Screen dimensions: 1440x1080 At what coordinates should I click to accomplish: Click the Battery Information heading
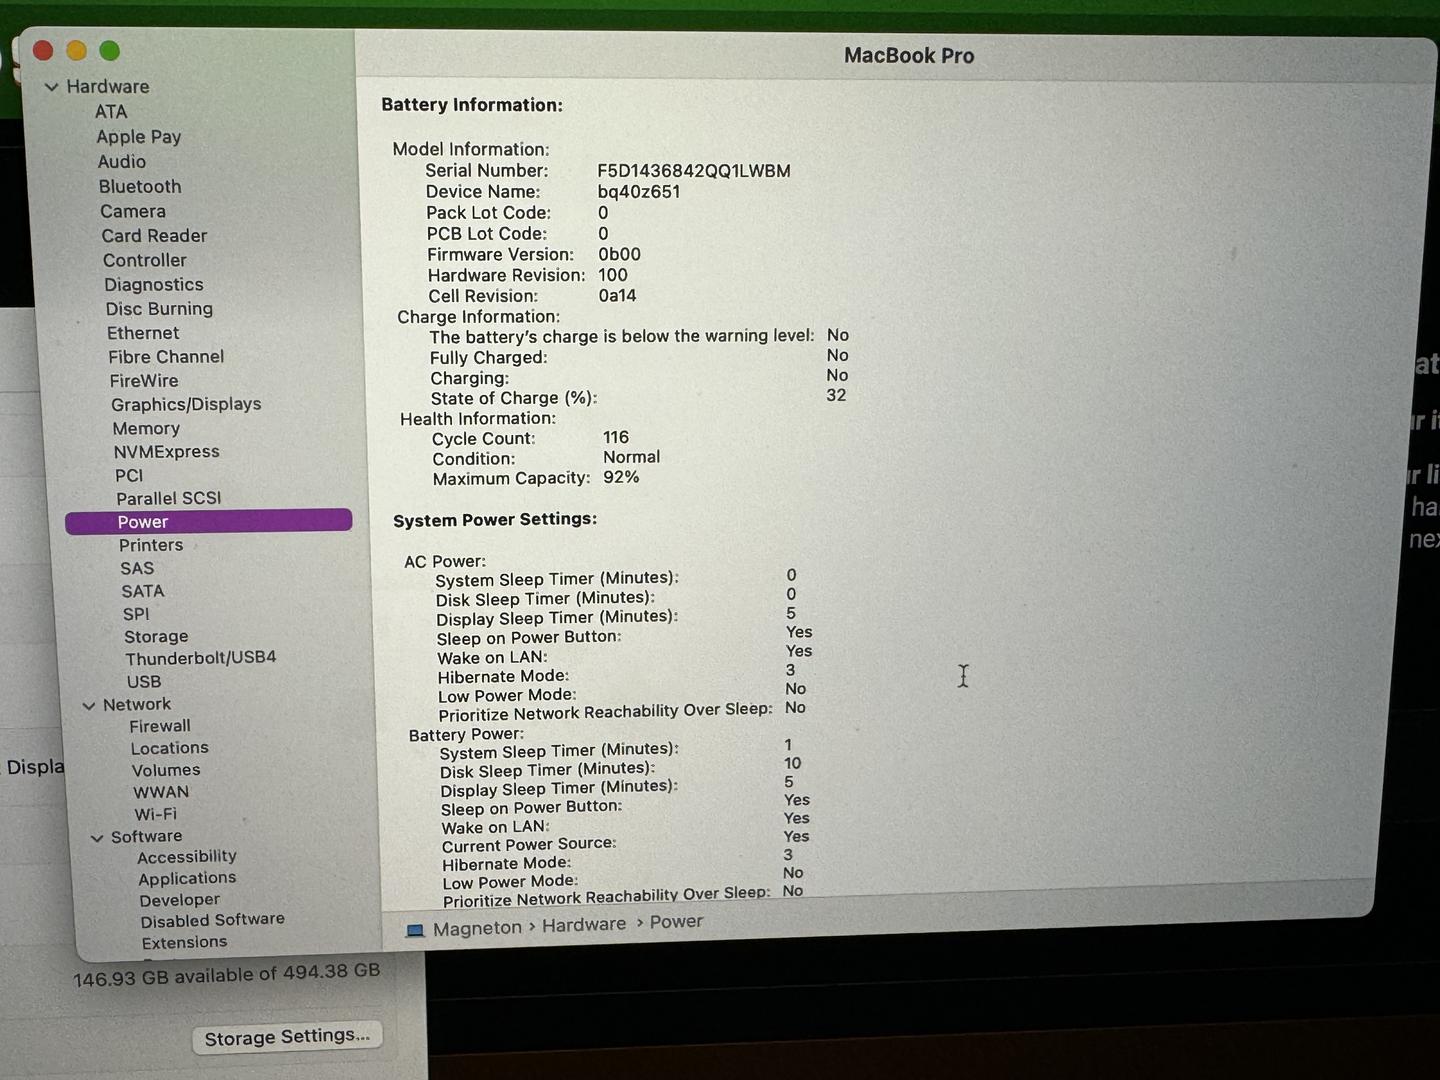472,105
